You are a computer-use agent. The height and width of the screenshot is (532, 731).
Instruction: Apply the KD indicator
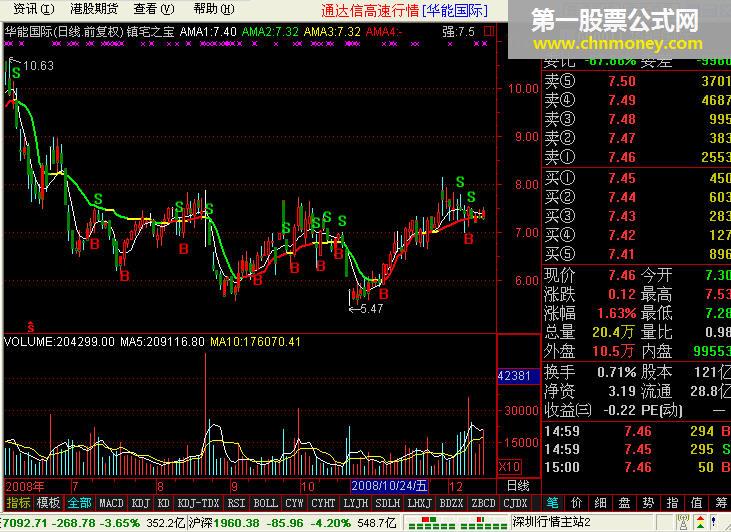[164, 503]
